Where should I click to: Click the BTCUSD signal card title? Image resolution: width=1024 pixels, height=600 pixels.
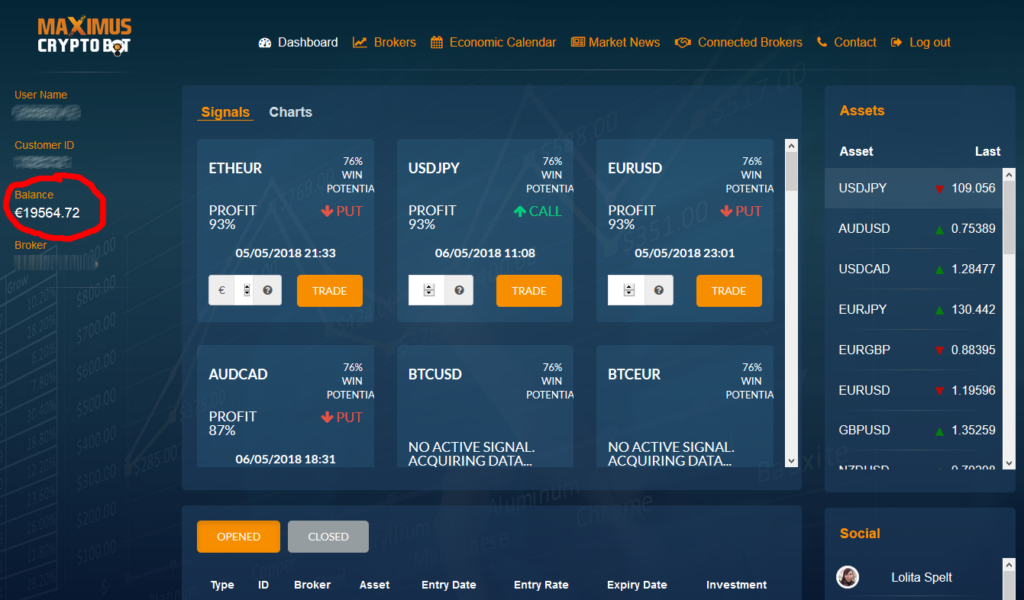point(435,375)
